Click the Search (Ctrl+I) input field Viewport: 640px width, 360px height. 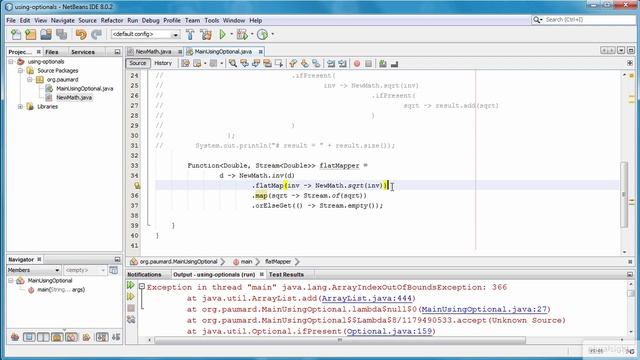point(589,20)
